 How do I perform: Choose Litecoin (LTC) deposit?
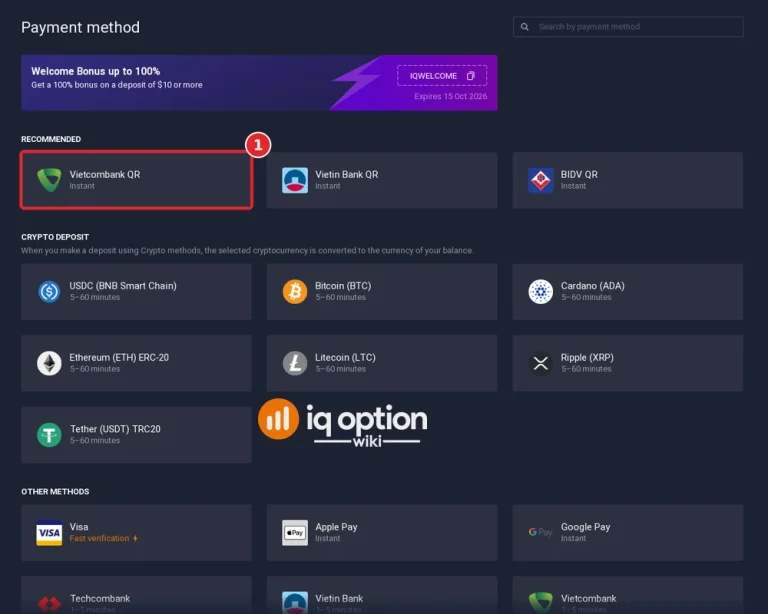(x=382, y=363)
